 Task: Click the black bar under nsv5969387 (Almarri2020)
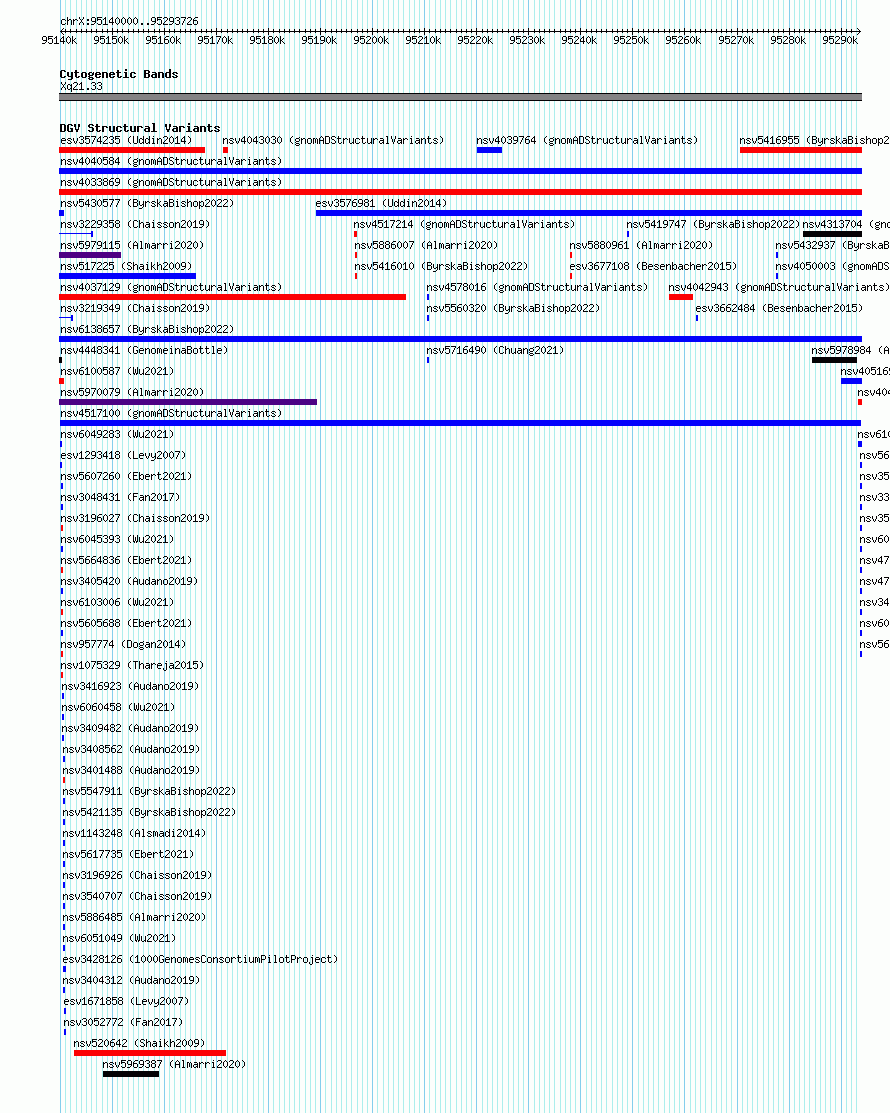131,1074
